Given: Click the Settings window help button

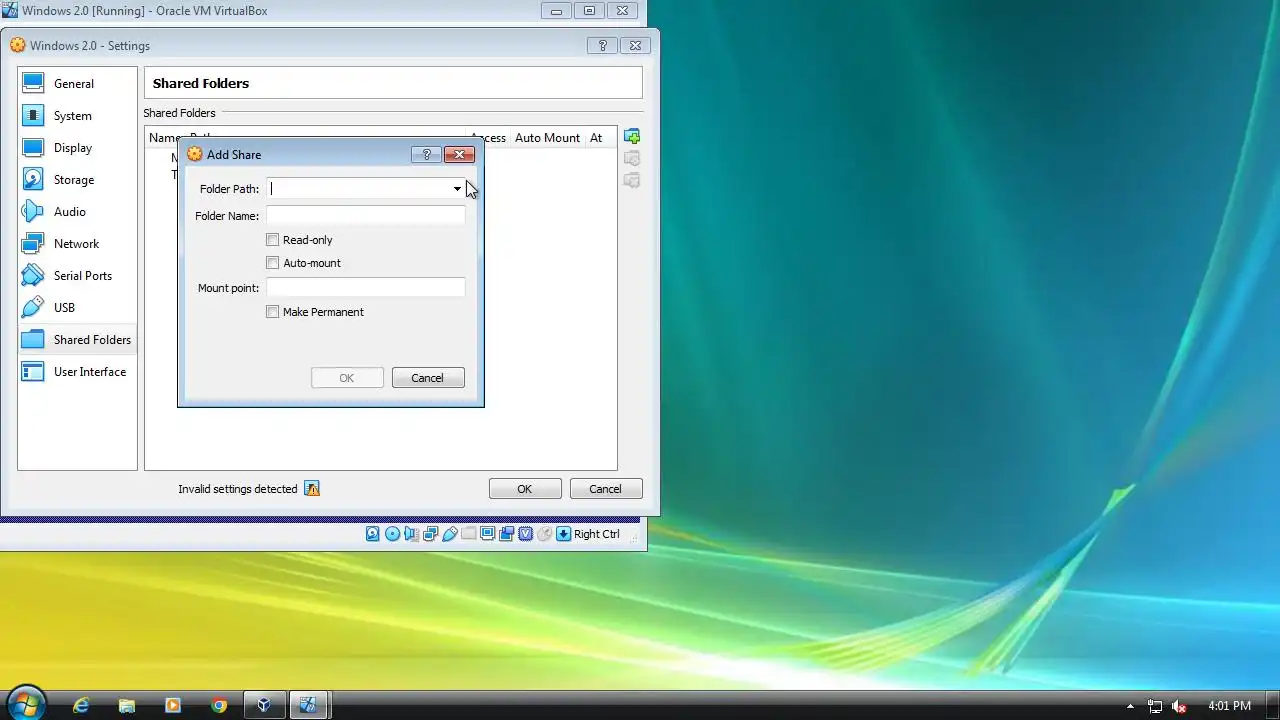Looking at the screenshot, I should (x=602, y=46).
